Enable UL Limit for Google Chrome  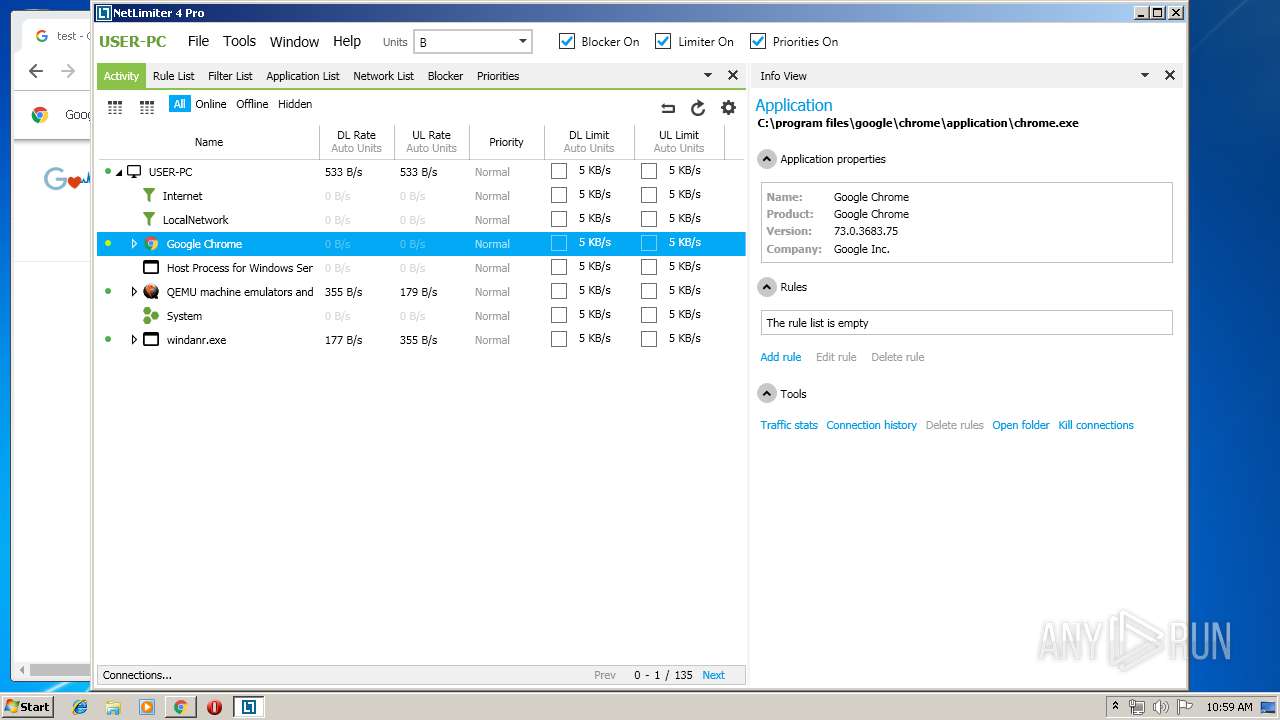click(649, 243)
